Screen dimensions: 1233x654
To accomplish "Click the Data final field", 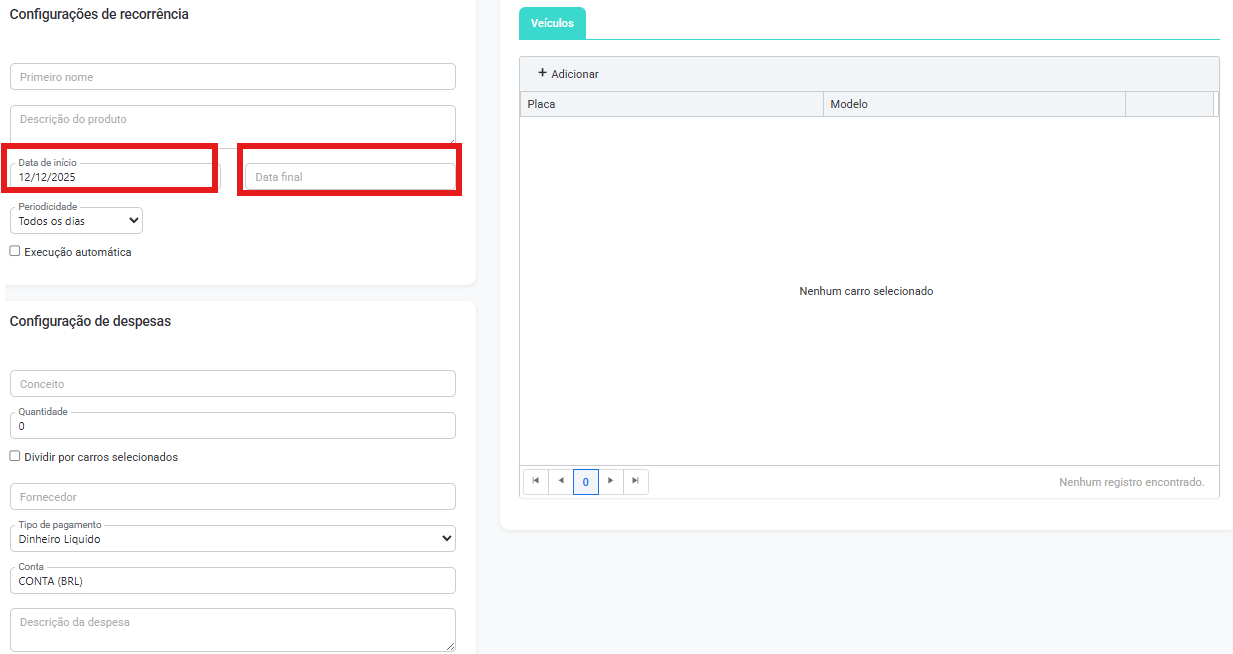I will (x=349, y=177).
